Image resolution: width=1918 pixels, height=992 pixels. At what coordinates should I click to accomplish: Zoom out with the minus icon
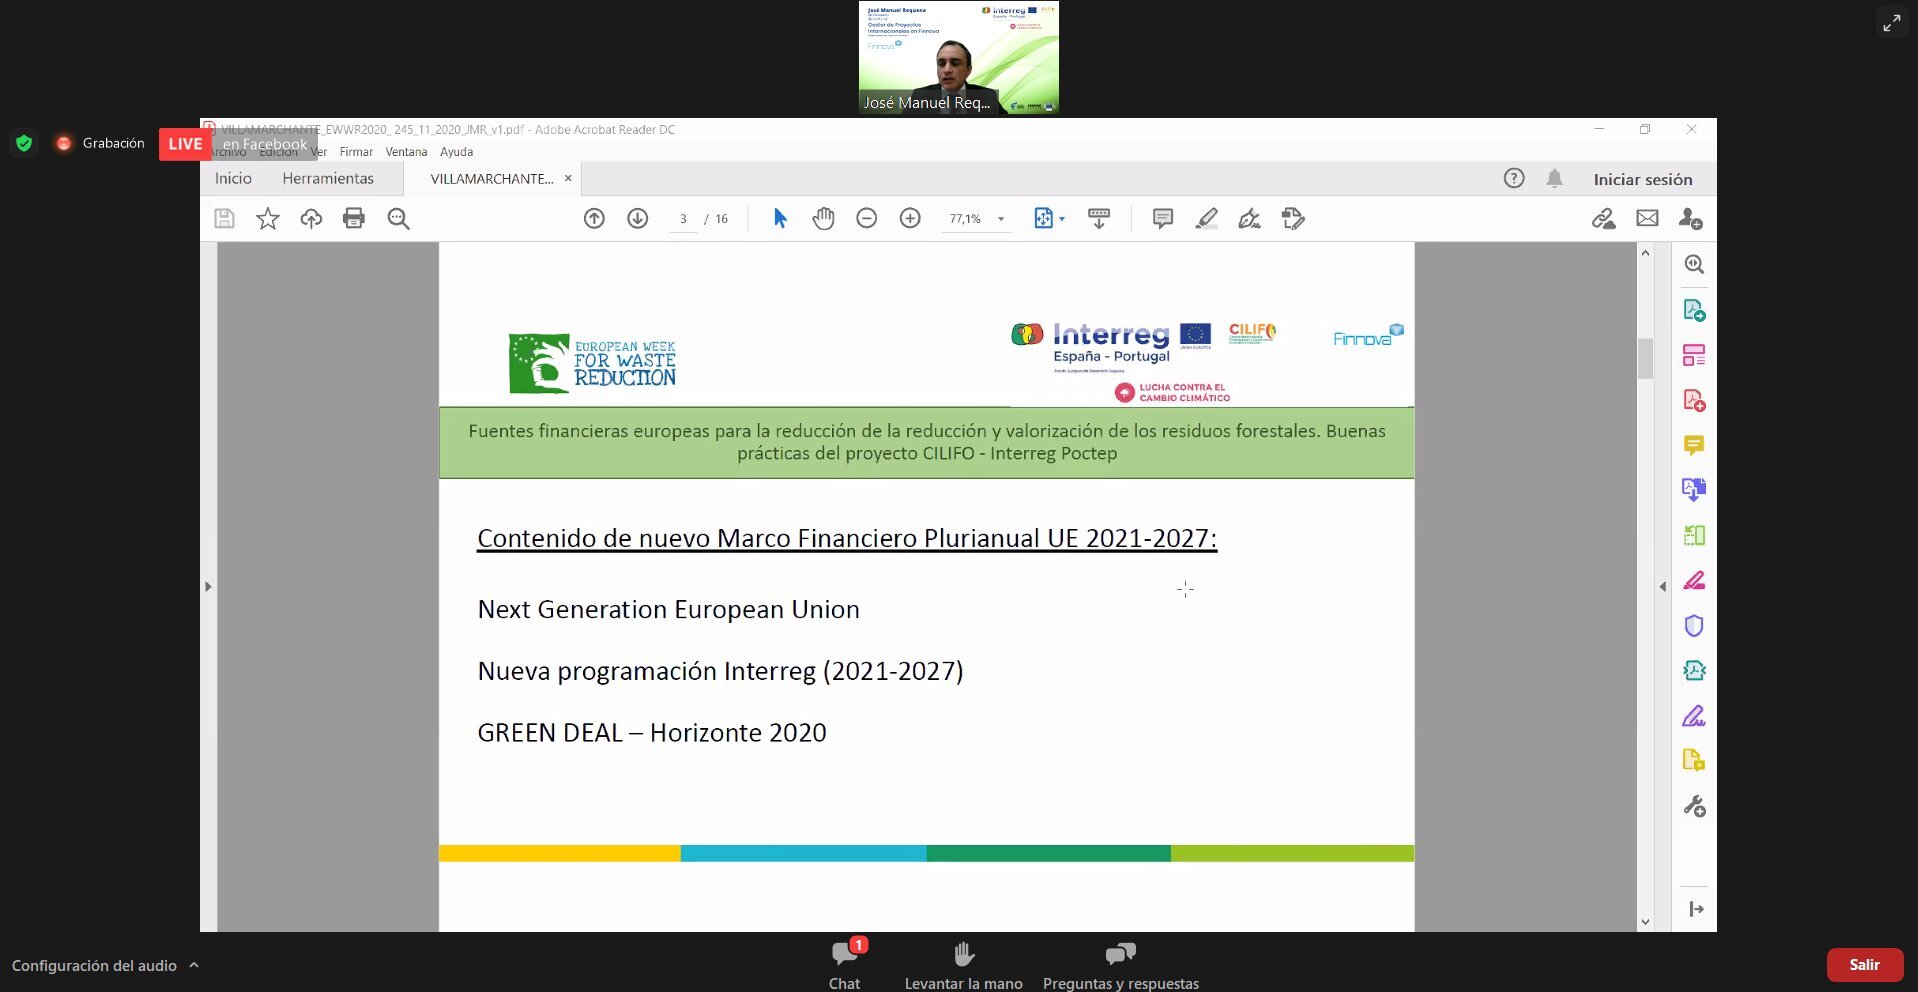click(x=867, y=218)
